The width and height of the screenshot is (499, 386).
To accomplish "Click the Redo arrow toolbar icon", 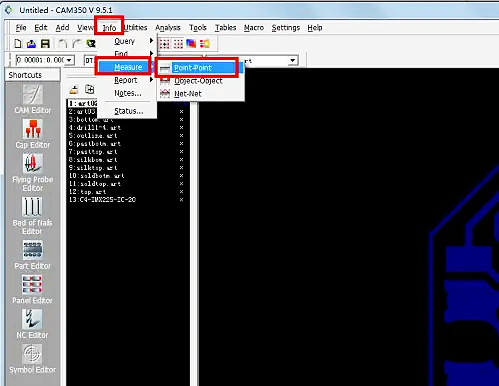I will coord(77,44).
